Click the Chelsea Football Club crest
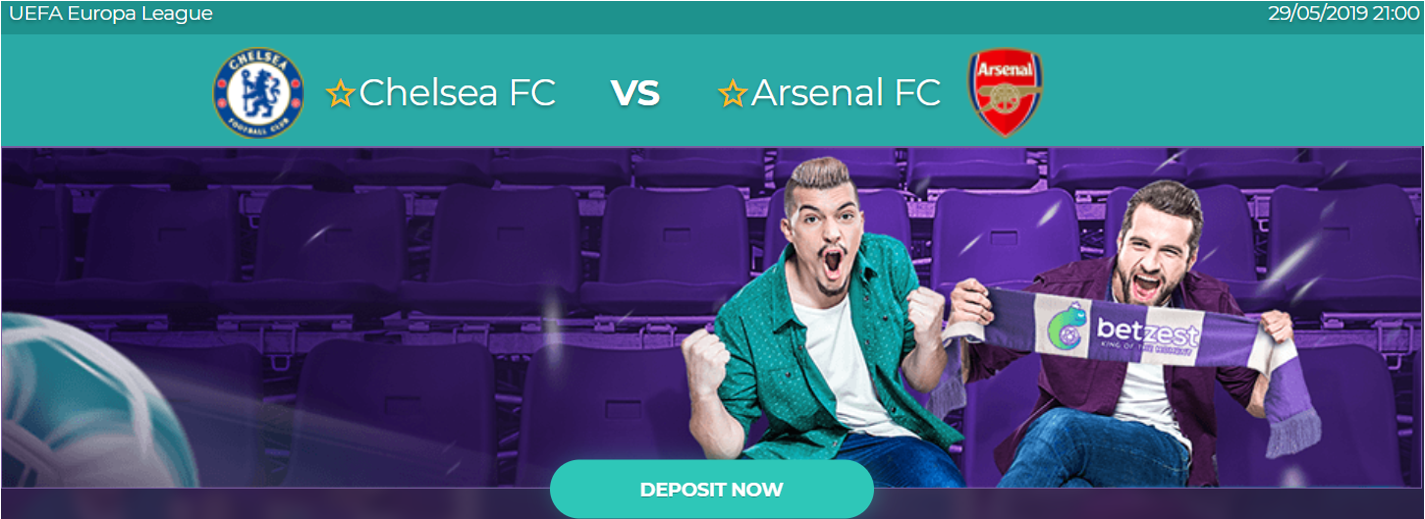 tap(258, 93)
